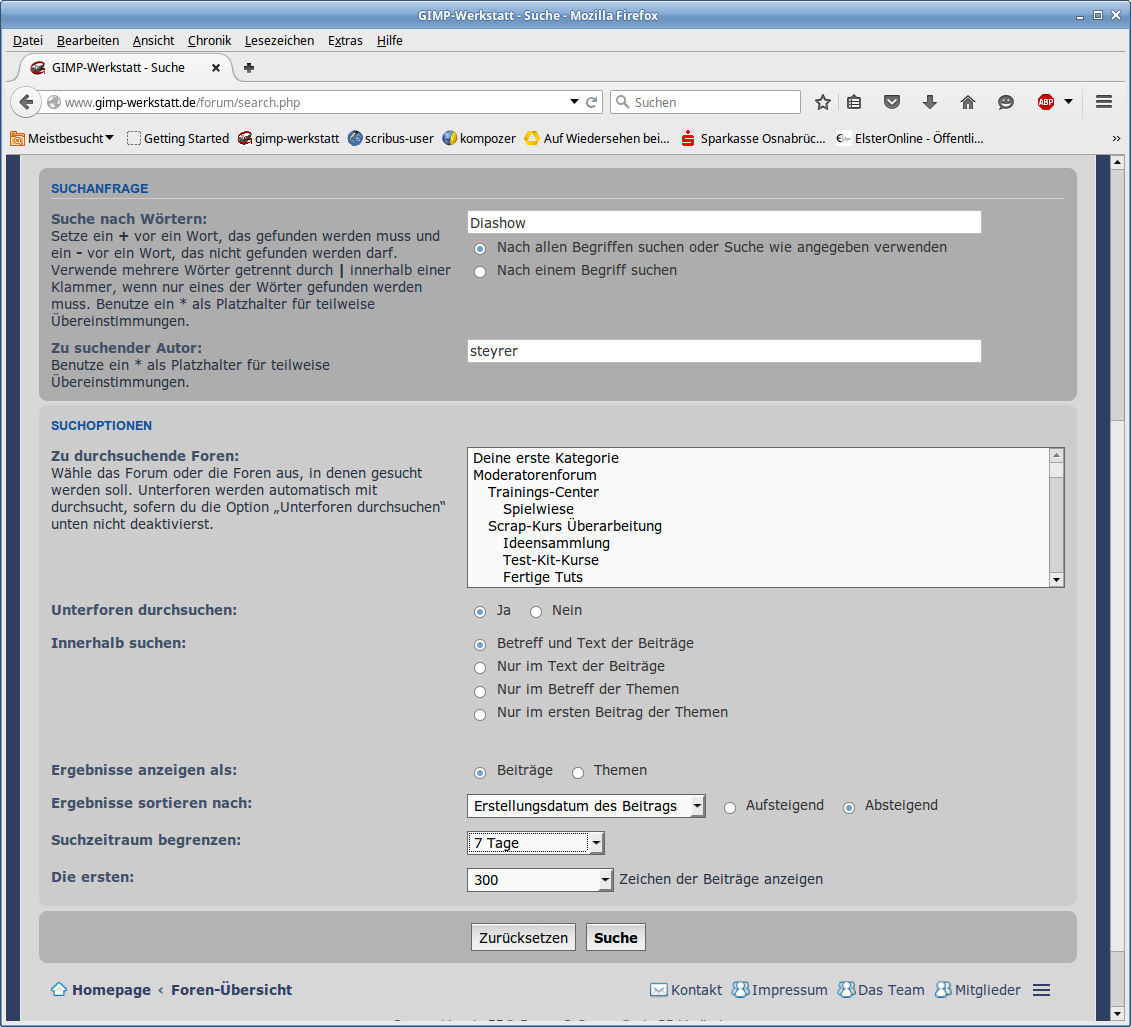Select Nein for Unterforen durchsuchen
Image resolution: width=1131 pixels, height=1027 pixels.
coord(536,612)
